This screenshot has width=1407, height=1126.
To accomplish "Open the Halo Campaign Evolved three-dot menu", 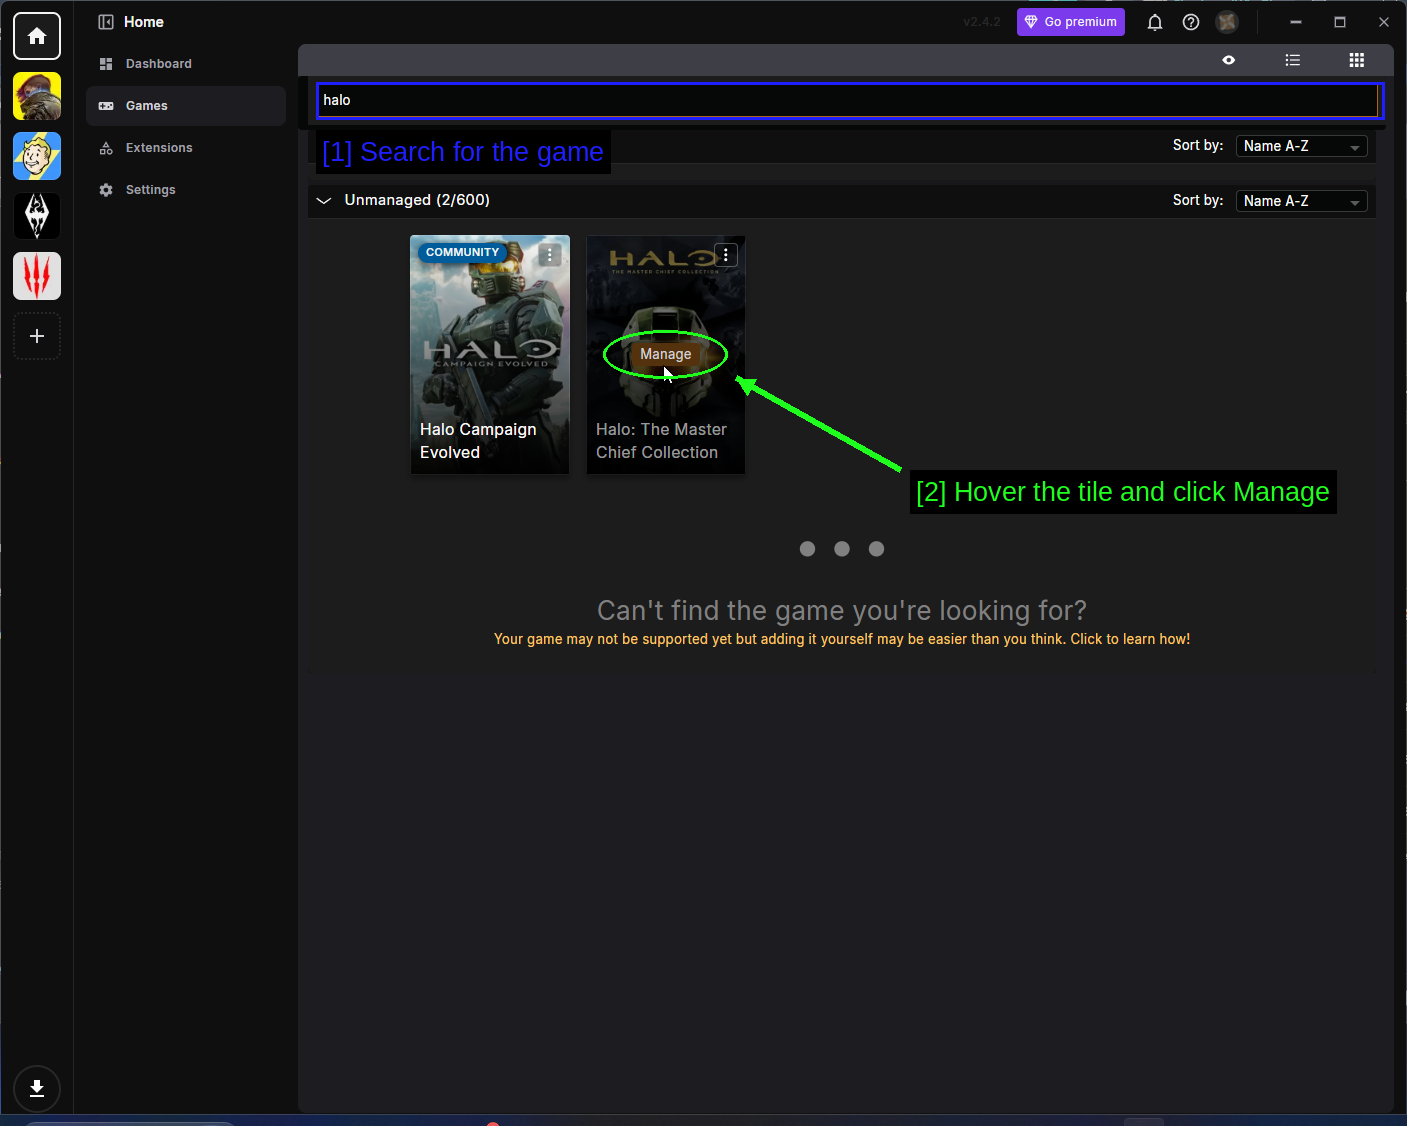I will pos(550,255).
